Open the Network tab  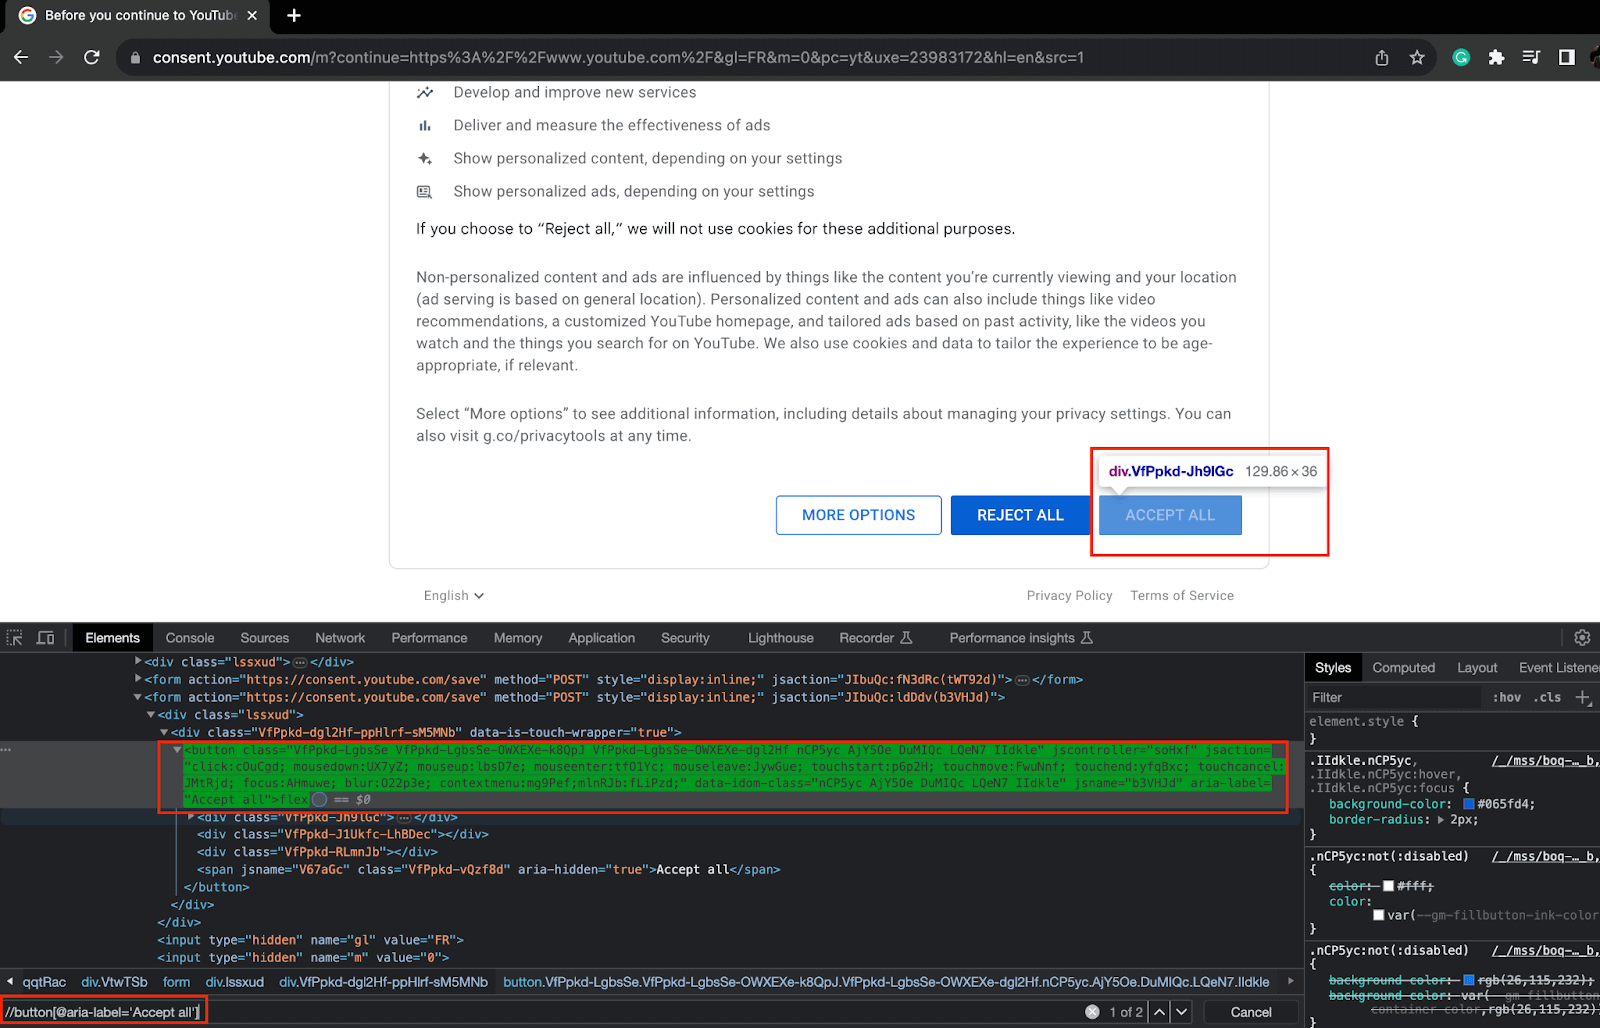point(340,637)
